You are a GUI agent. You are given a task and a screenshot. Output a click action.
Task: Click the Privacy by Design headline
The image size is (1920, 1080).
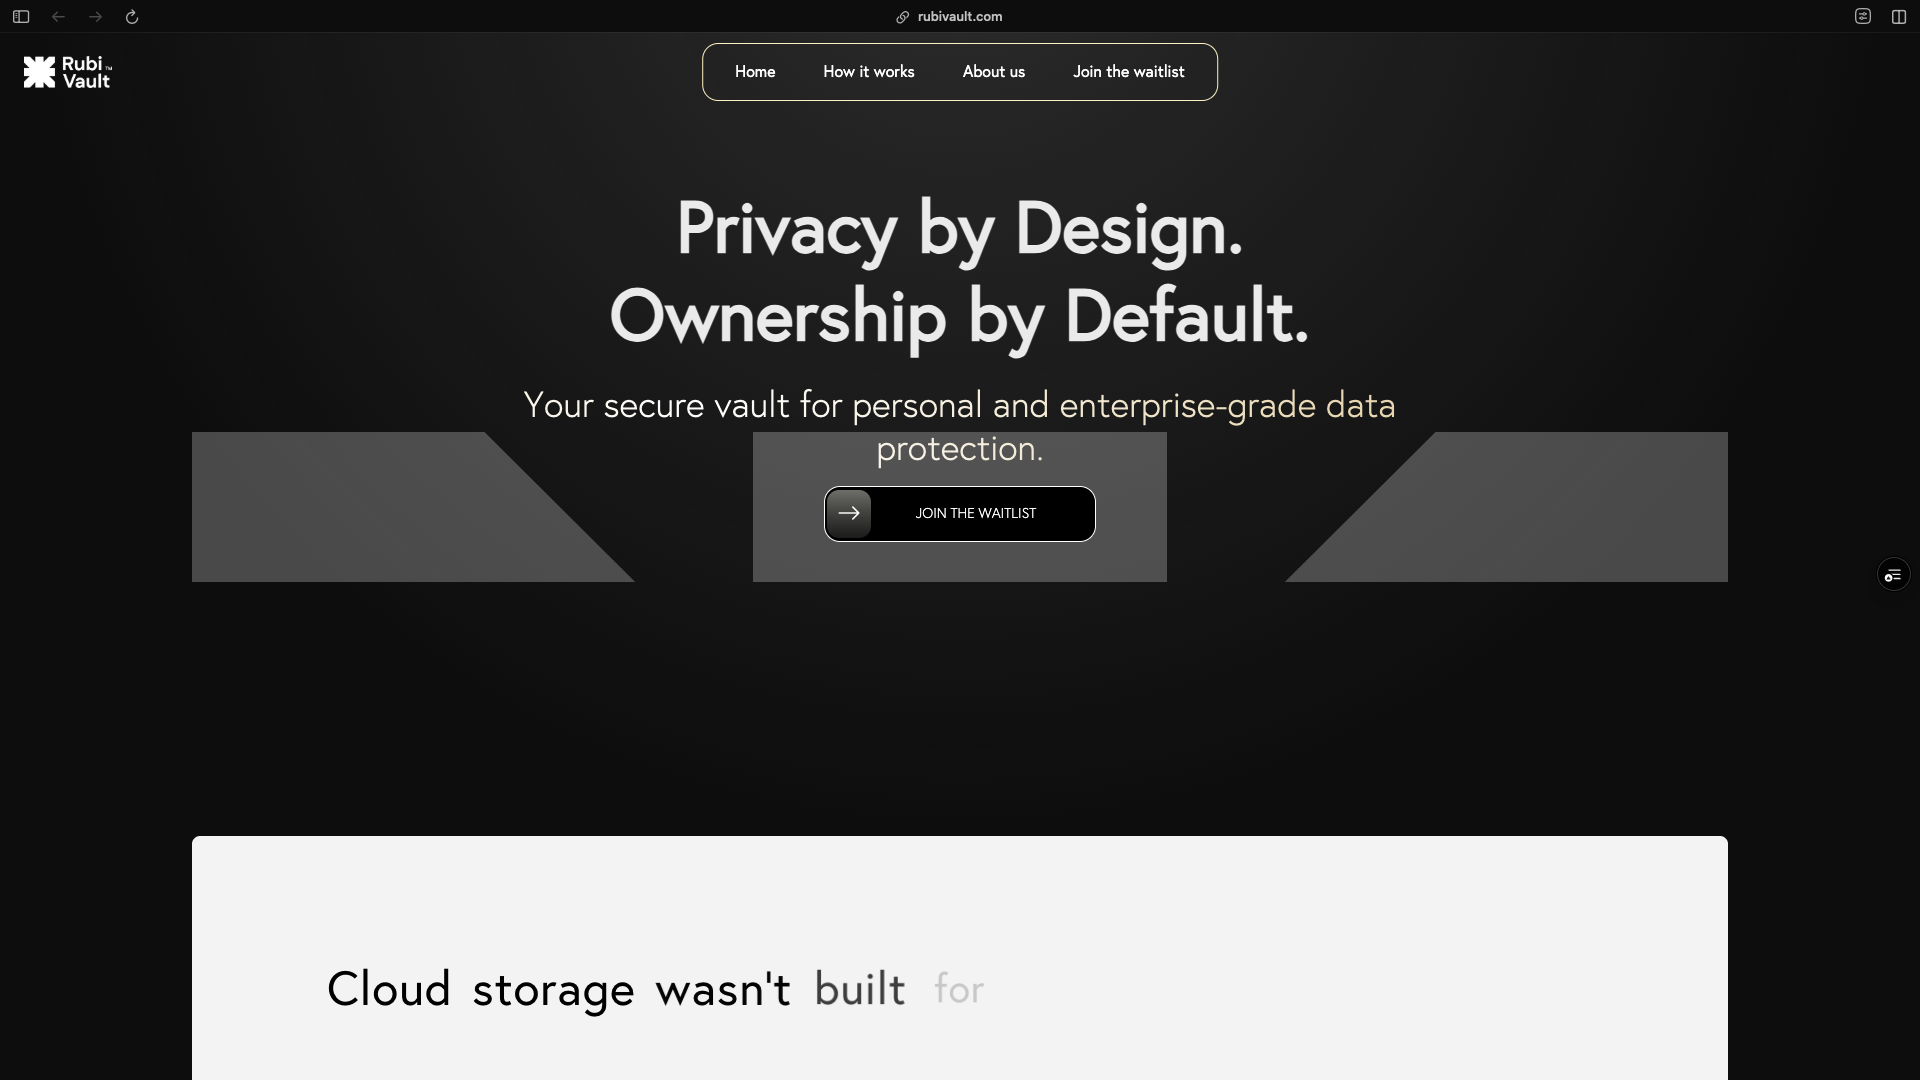point(958,230)
